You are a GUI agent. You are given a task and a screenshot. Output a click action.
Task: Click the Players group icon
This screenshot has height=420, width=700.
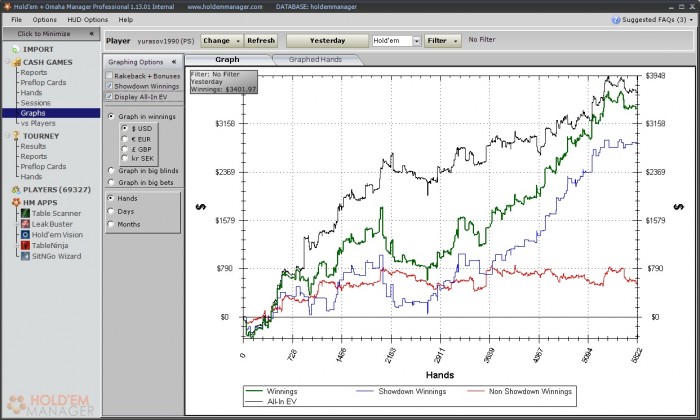point(16,190)
